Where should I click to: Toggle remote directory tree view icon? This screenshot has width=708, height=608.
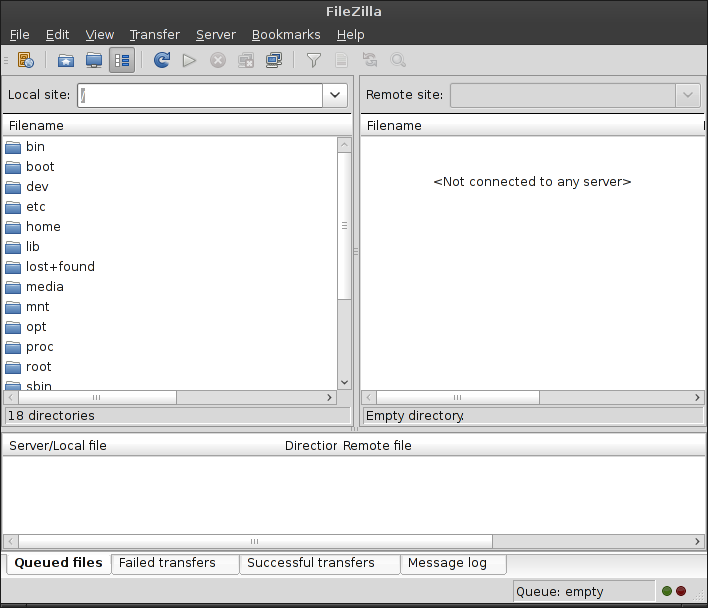pyautogui.click(x=94, y=60)
